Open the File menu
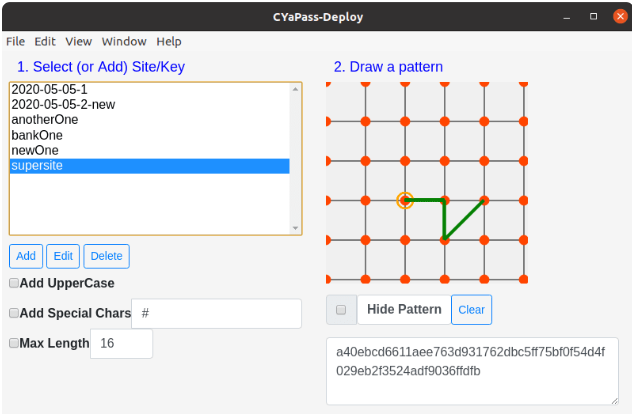This screenshot has width=632, height=414. pyautogui.click(x=15, y=42)
